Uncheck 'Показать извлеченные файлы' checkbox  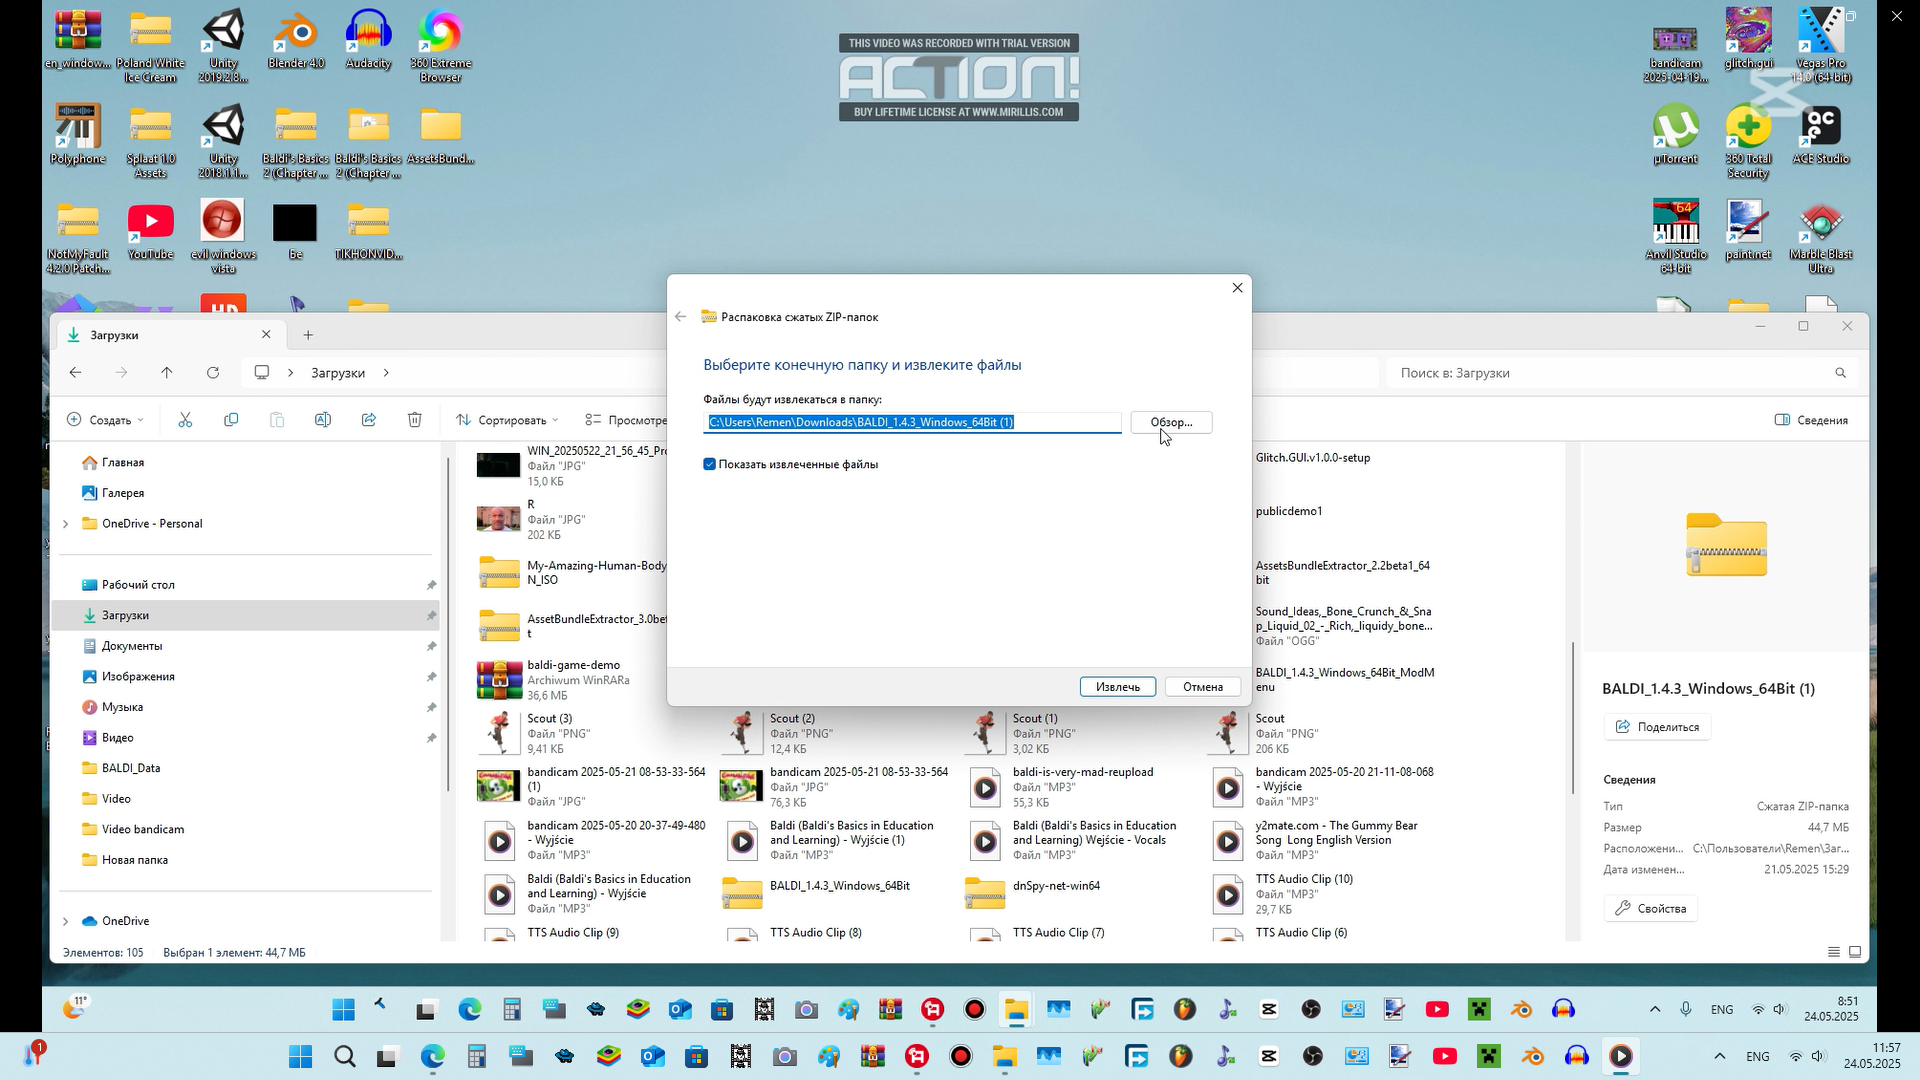coord(710,464)
